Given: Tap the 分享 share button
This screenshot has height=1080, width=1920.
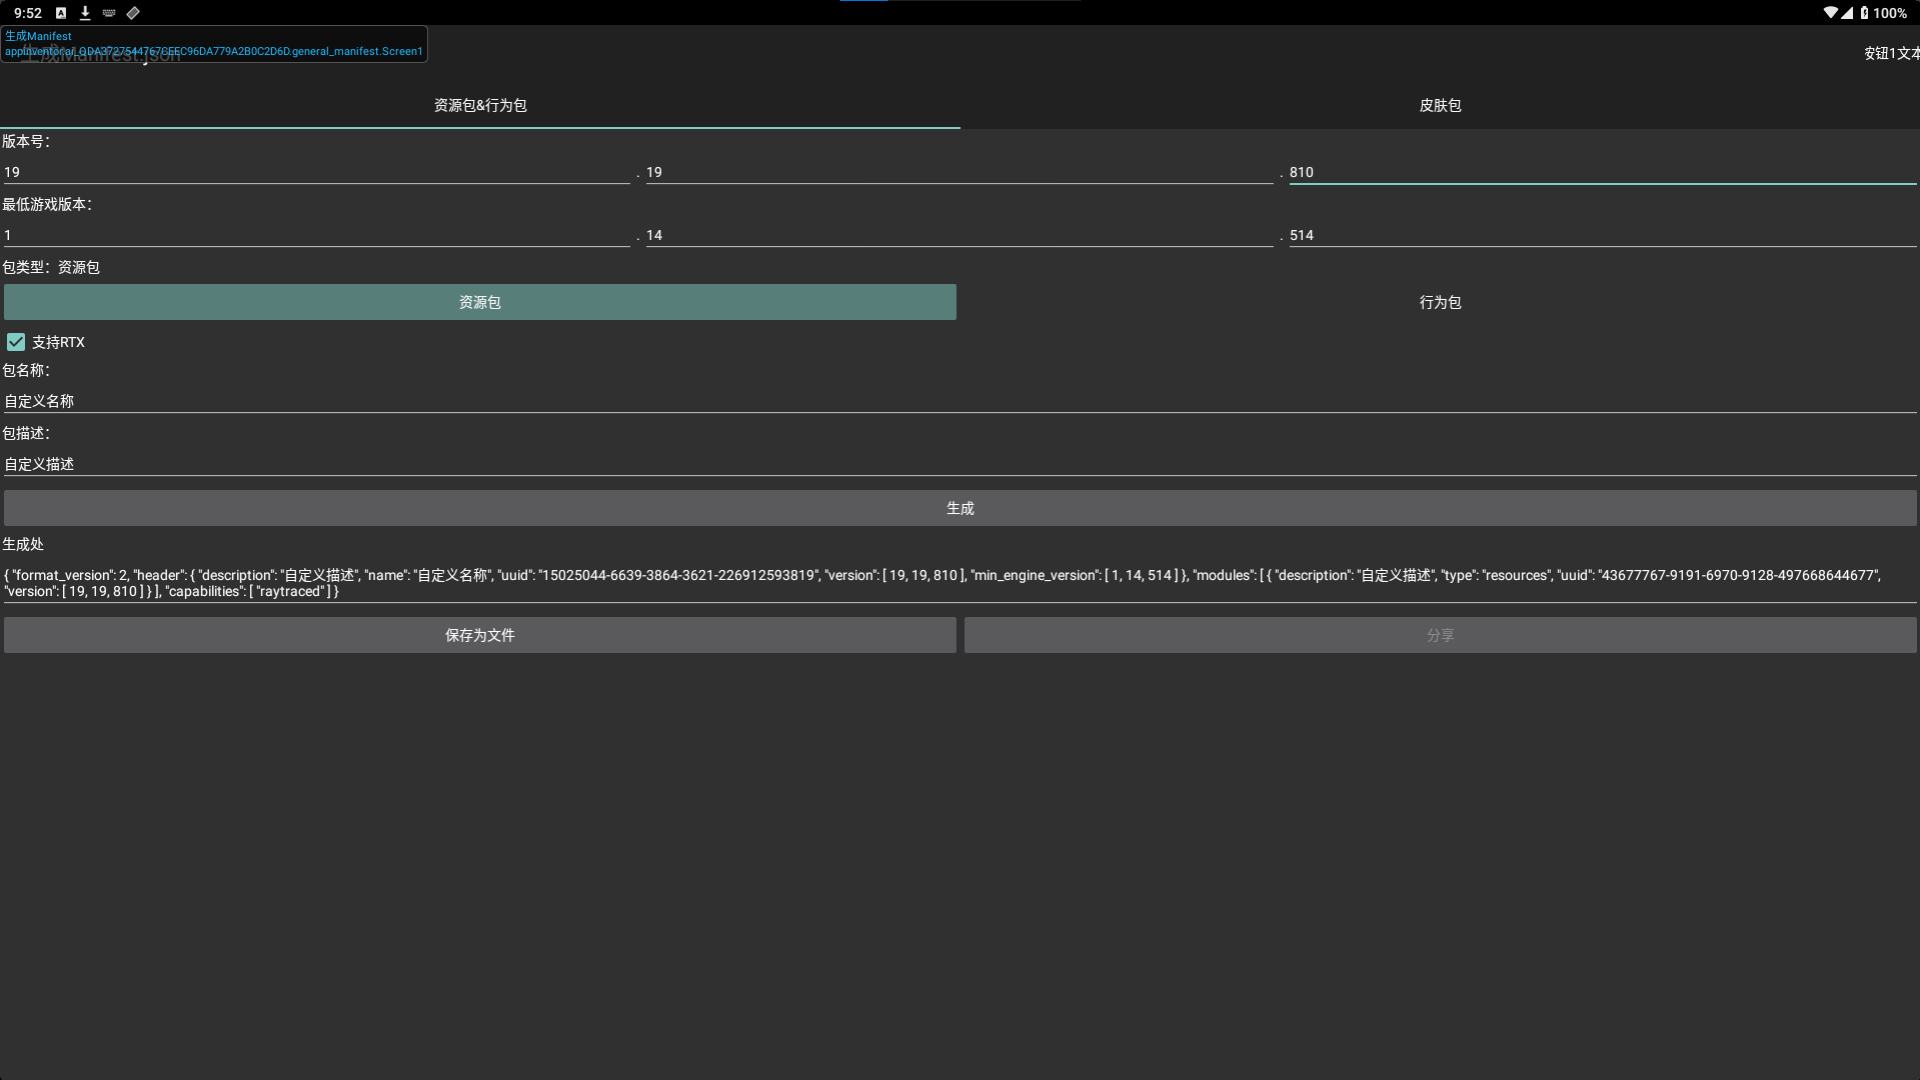Looking at the screenshot, I should coord(1440,635).
